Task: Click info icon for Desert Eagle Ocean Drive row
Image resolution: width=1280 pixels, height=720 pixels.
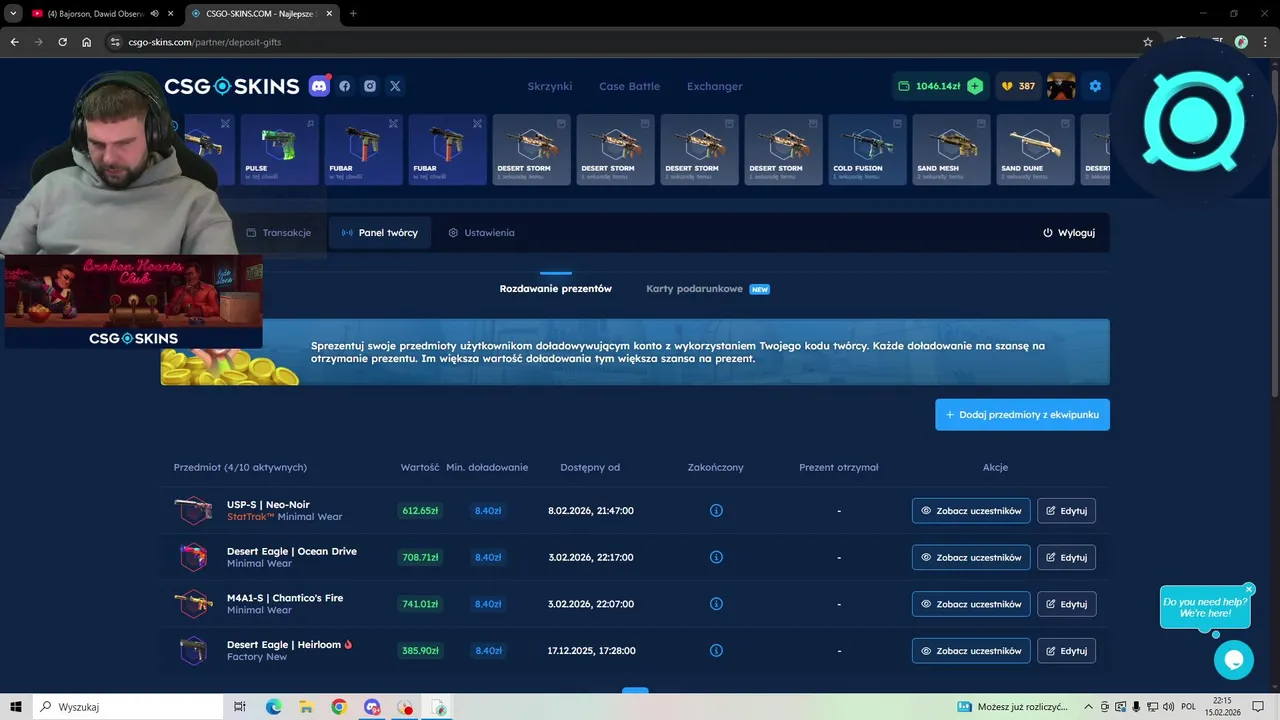Action: coord(716,557)
